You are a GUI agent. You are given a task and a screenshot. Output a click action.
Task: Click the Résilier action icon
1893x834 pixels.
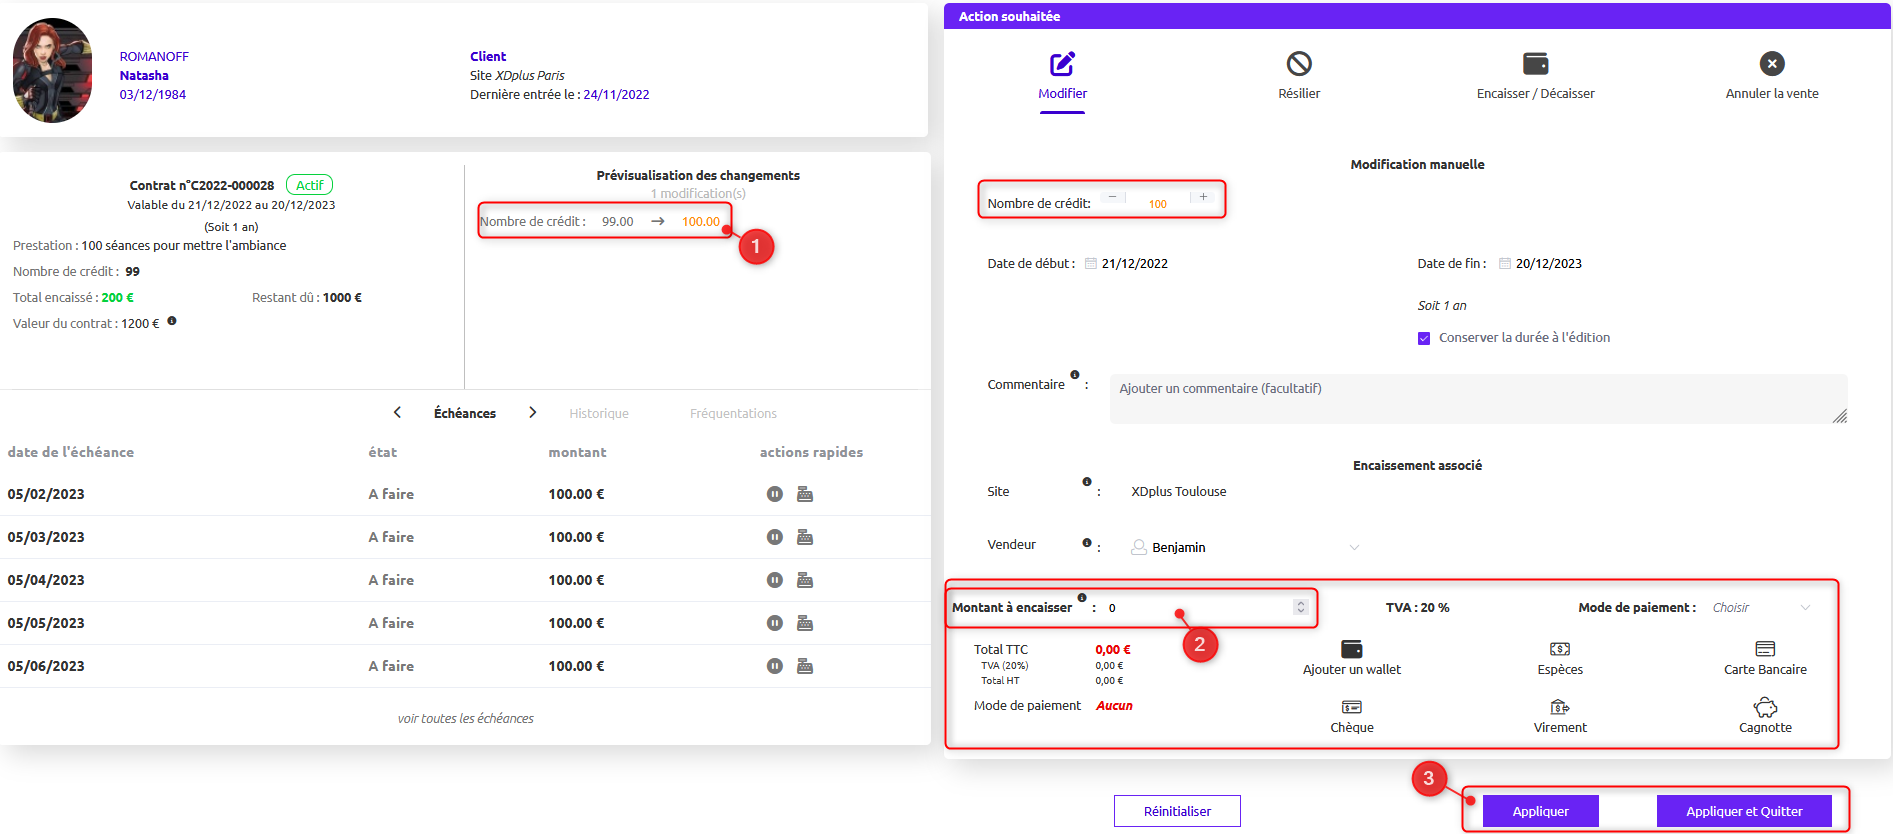(1298, 65)
